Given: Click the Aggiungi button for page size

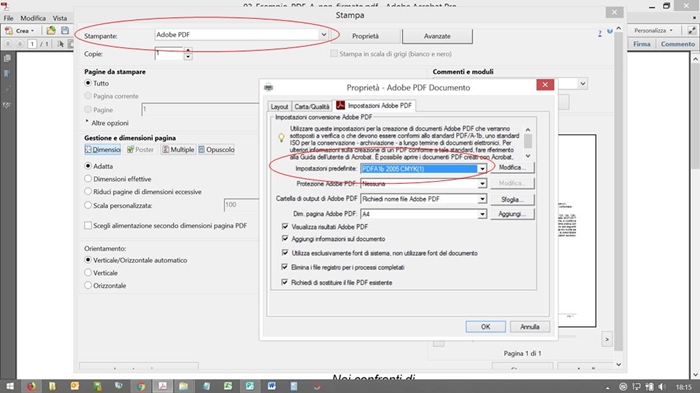Looking at the screenshot, I should click(x=512, y=214).
